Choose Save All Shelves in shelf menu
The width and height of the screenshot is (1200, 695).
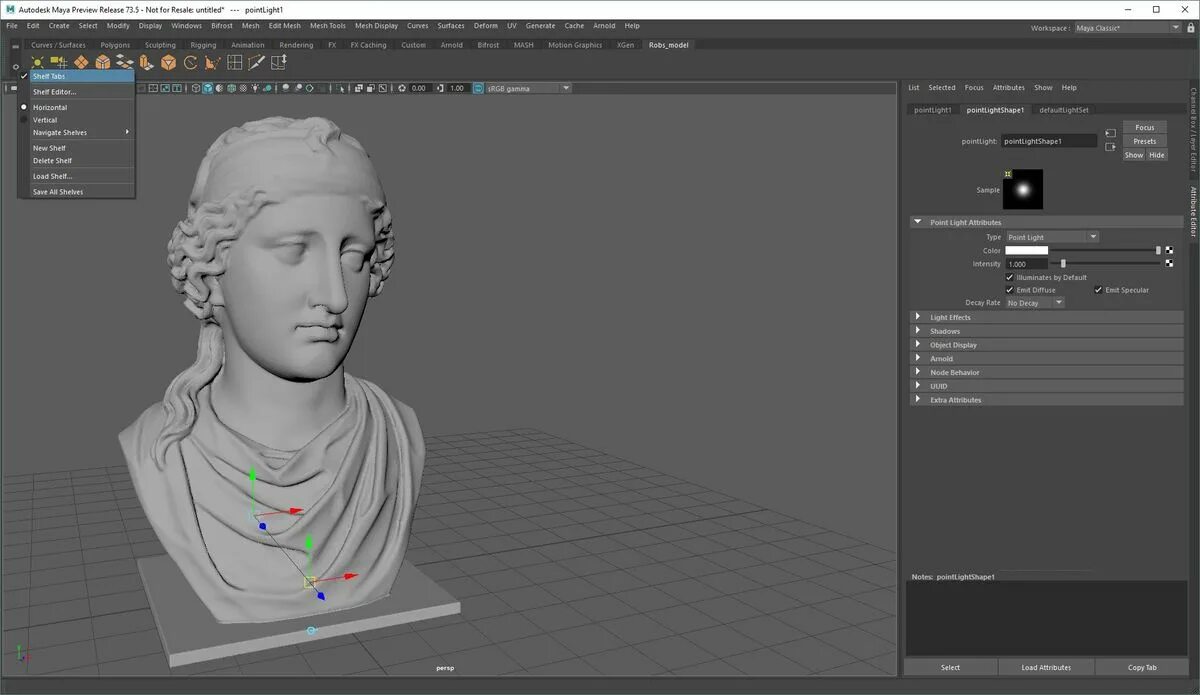[x=75, y=192]
